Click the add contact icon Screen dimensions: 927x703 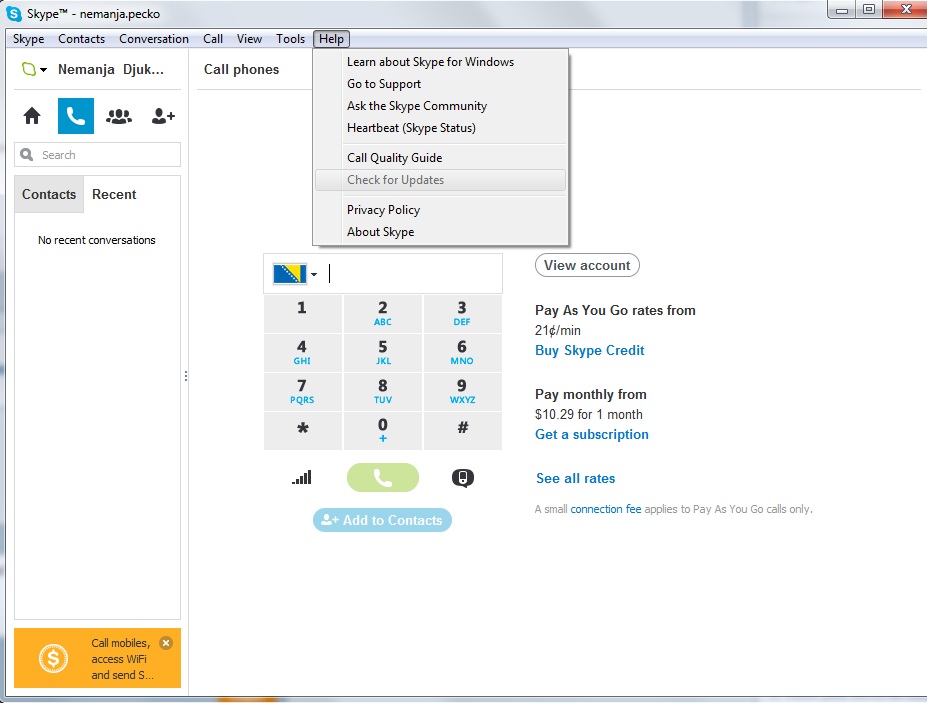[x=163, y=116]
